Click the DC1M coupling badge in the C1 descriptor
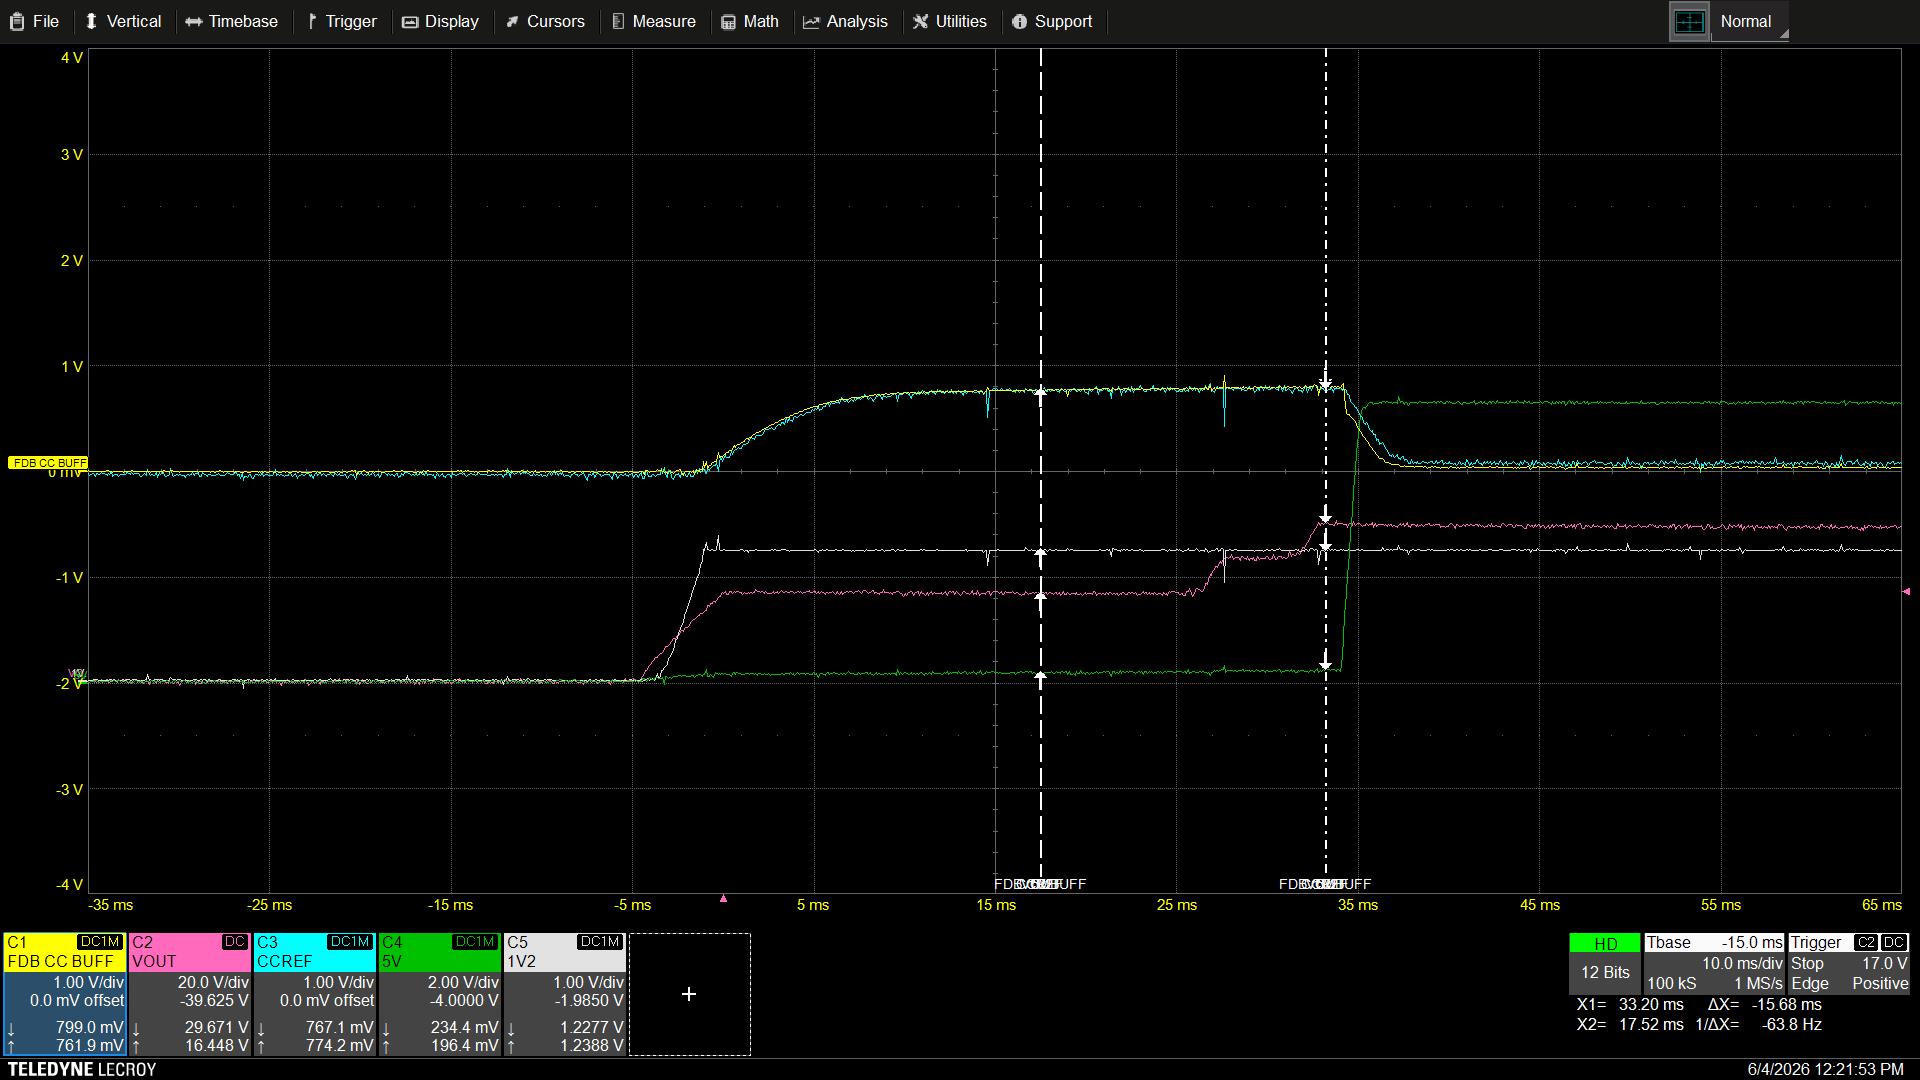The width and height of the screenshot is (1920, 1080). (100, 942)
